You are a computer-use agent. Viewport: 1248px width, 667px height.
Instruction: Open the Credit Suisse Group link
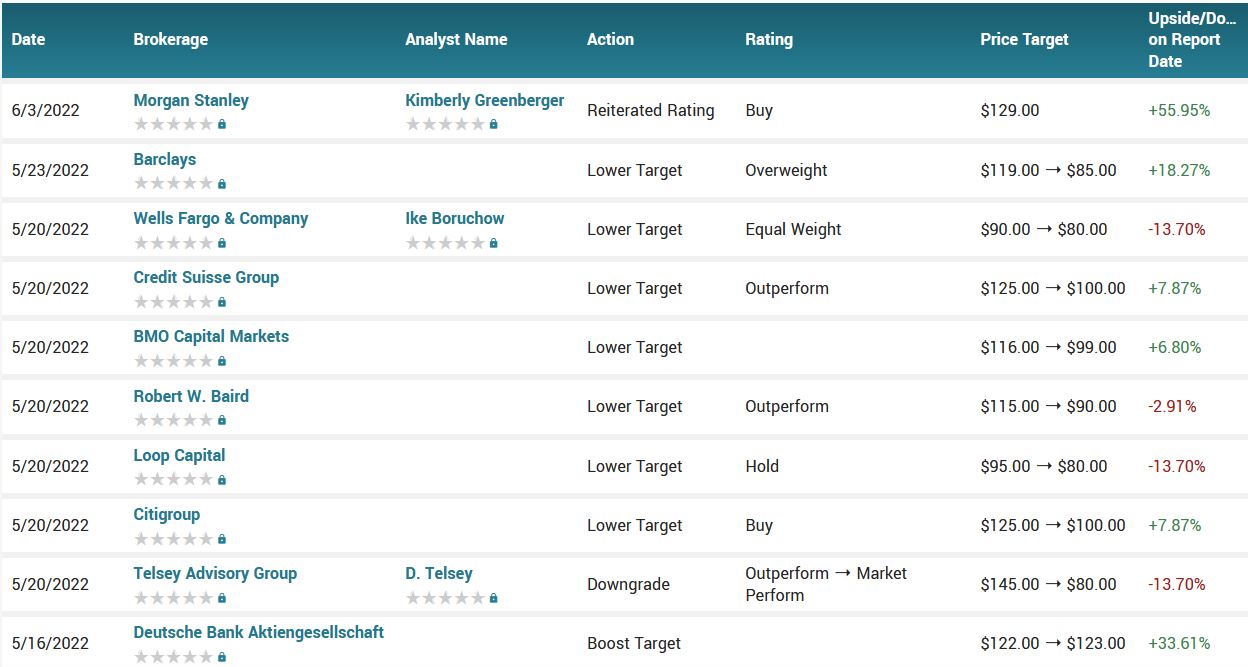coord(206,277)
